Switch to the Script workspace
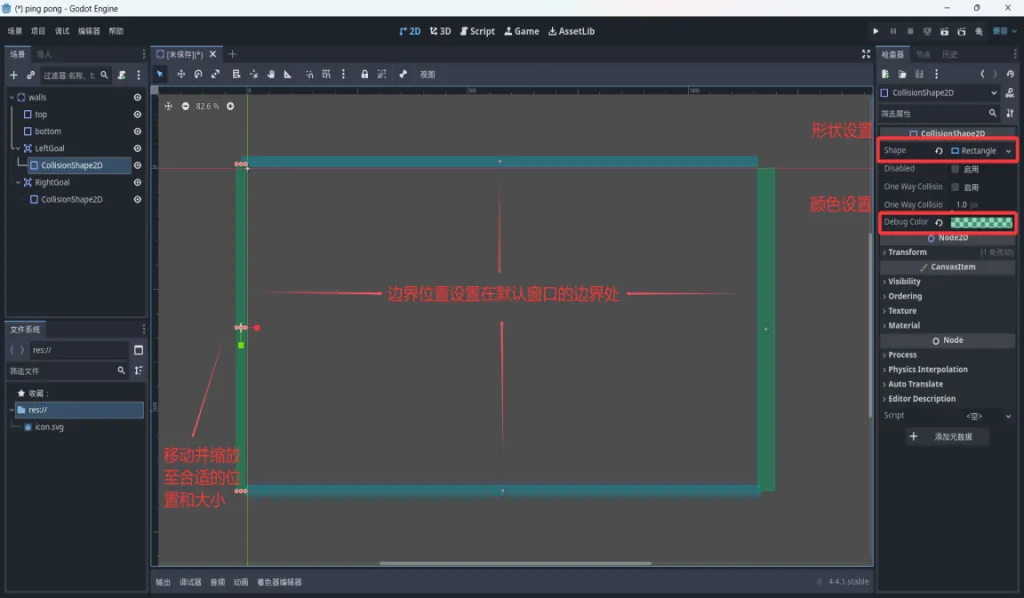This screenshot has height=598, width=1024. pyautogui.click(x=477, y=31)
